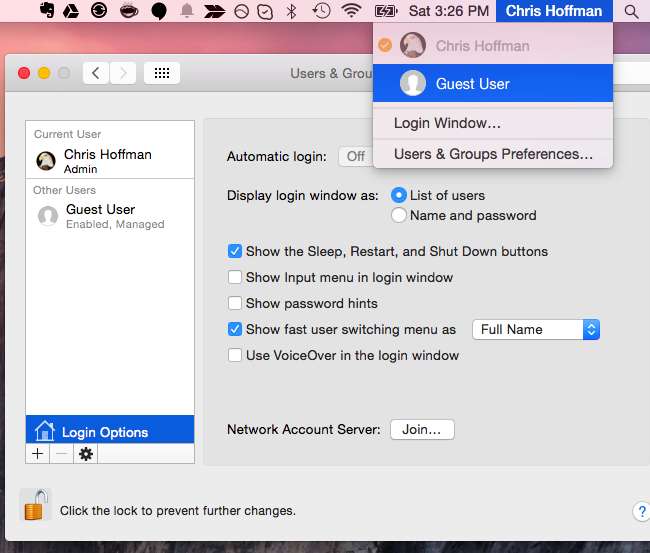Enable Show password hints checkbox
Image resolution: width=650 pixels, height=553 pixels.
(235, 303)
